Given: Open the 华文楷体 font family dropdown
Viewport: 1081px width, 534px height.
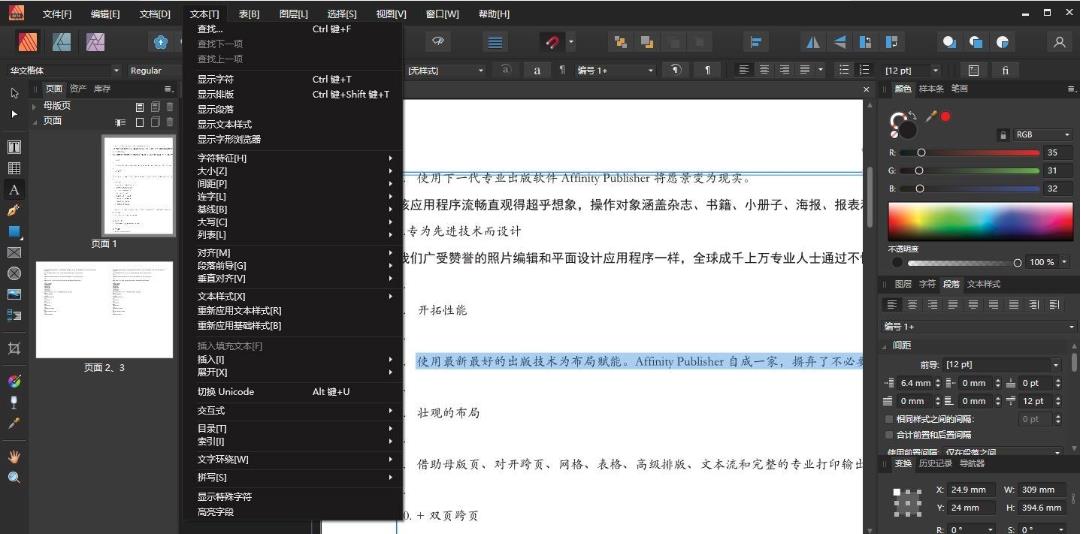Looking at the screenshot, I should point(116,71).
